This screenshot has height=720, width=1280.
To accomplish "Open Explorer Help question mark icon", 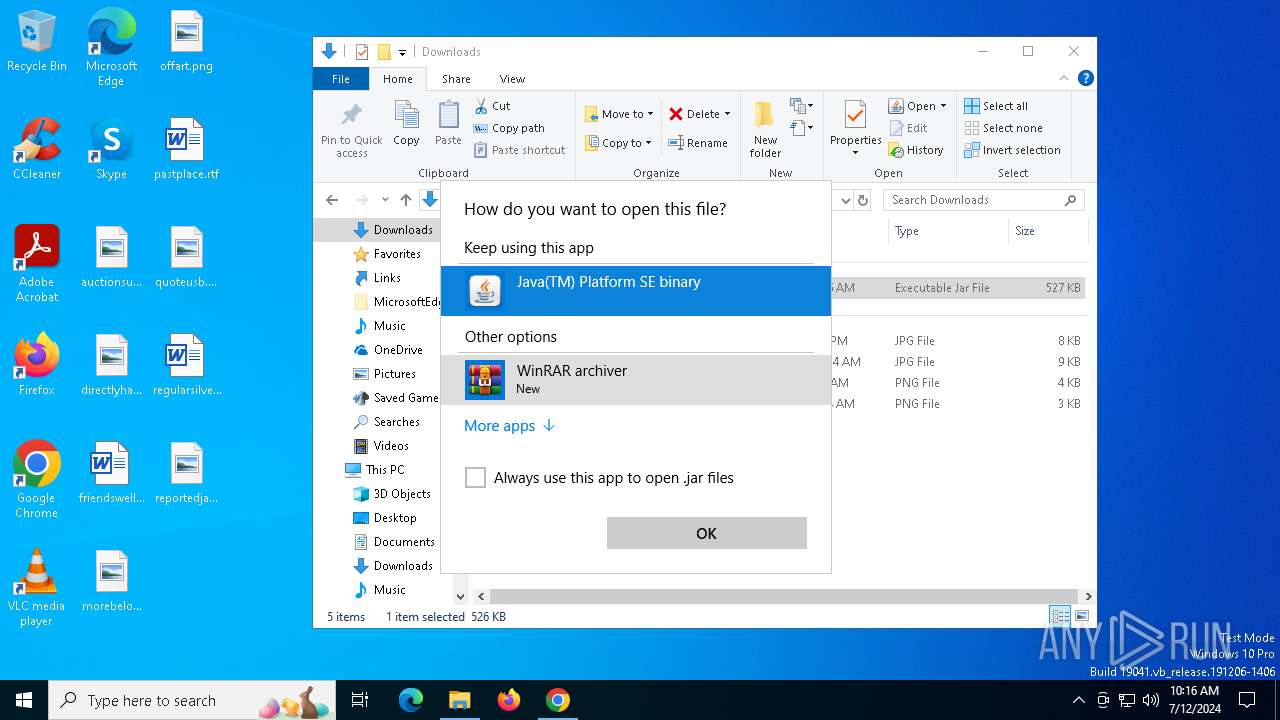I will [x=1085, y=78].
